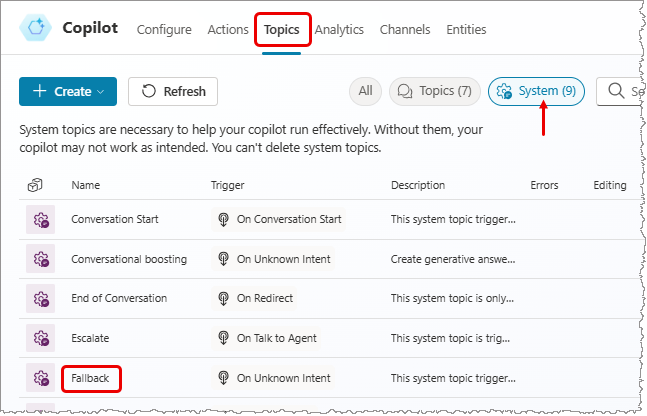
Task: Open the Fallback system topic
Action: click(x=91, y=378)
